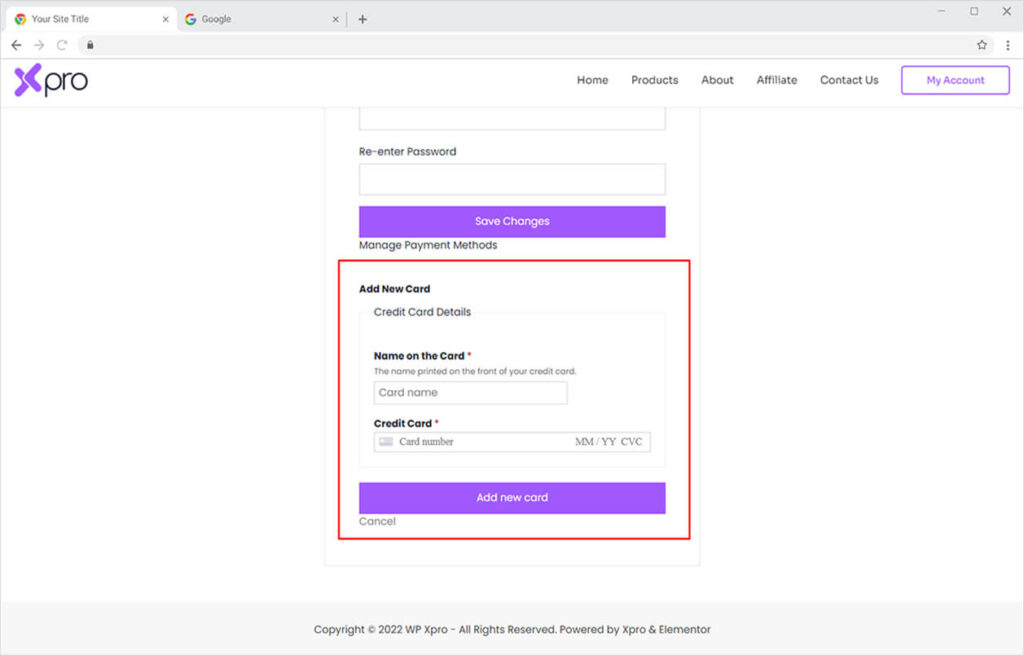Click the Cancel link
This screenshot has height=655, width=1024.
tap(377, 521)
